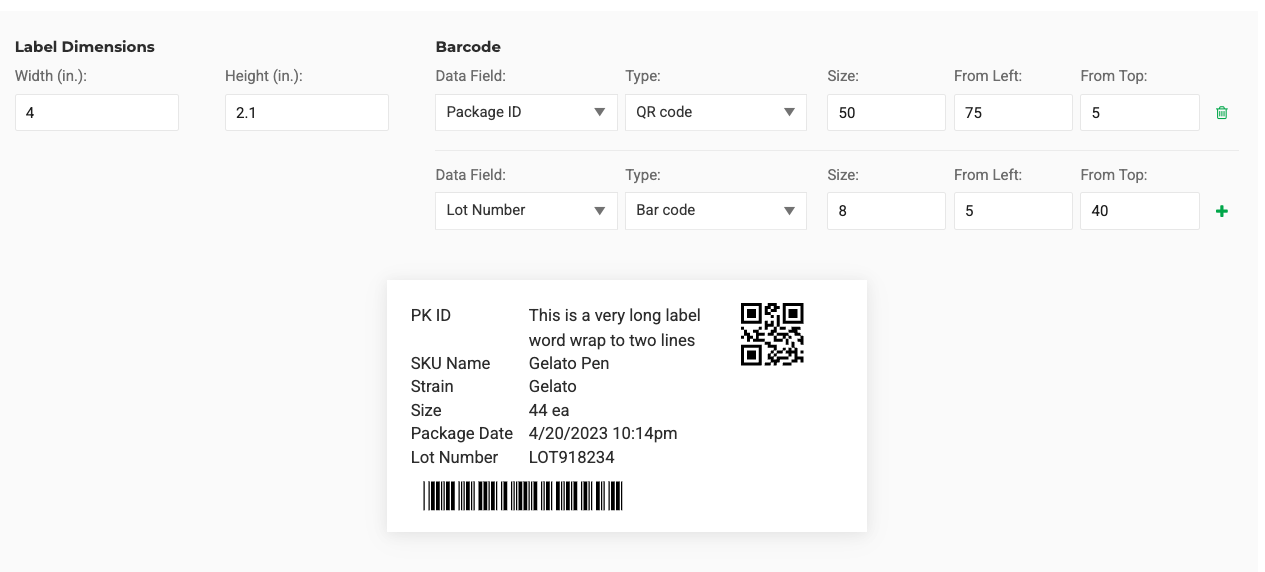This screenshot has height=572, width=1265.
Task: Open the Lot Number data field dropdown
Action: (526, 210)
